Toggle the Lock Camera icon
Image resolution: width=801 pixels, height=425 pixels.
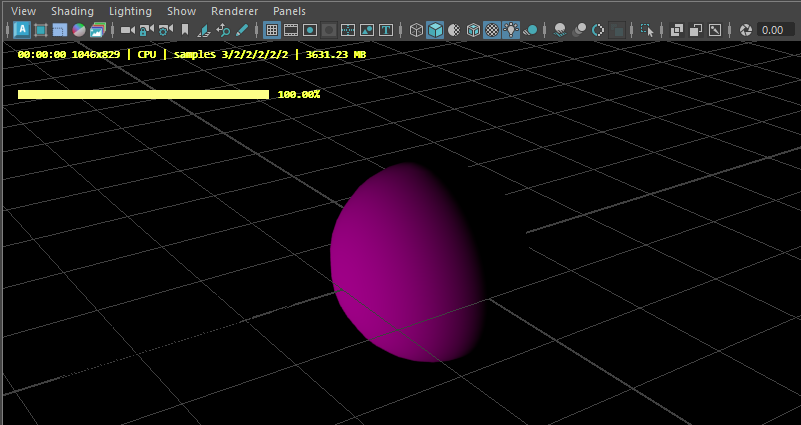pyautogui.click(x=147, y=30)
